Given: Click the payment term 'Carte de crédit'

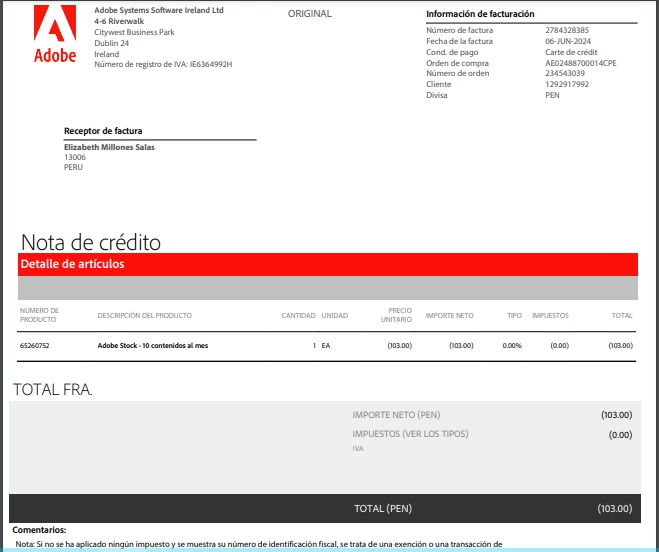Looking at the screenshot, I should pyautogui.click(x=571, y=52).
